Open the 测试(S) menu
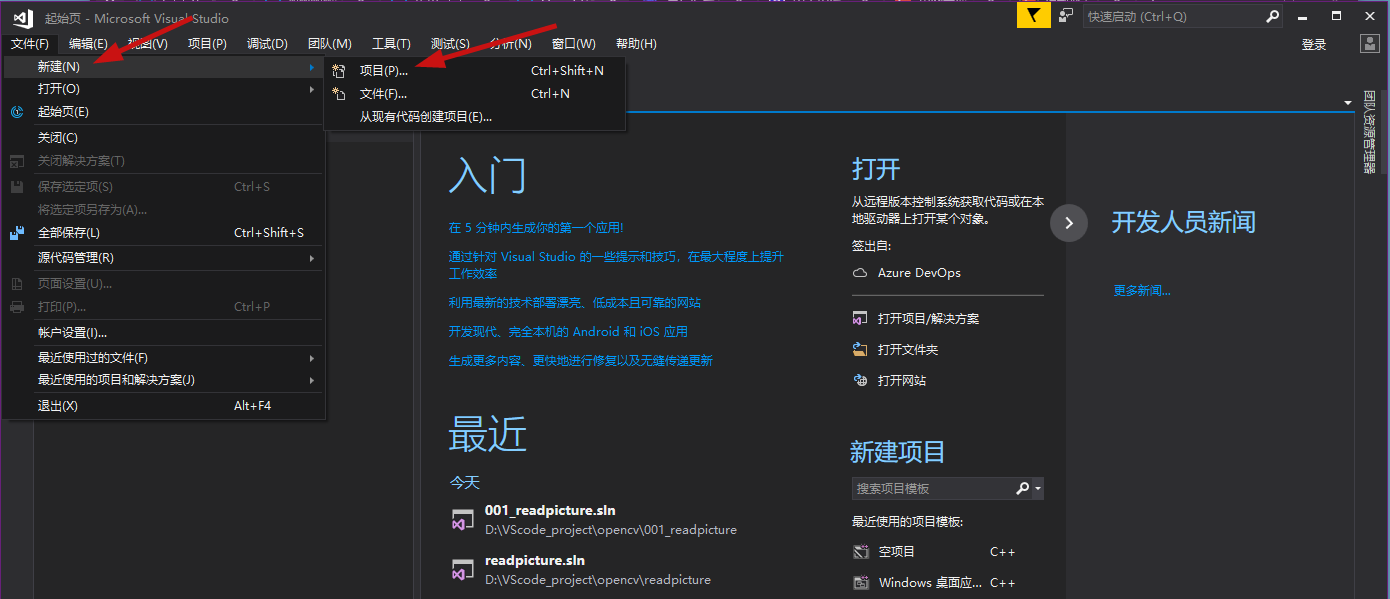 coord(450,44)
